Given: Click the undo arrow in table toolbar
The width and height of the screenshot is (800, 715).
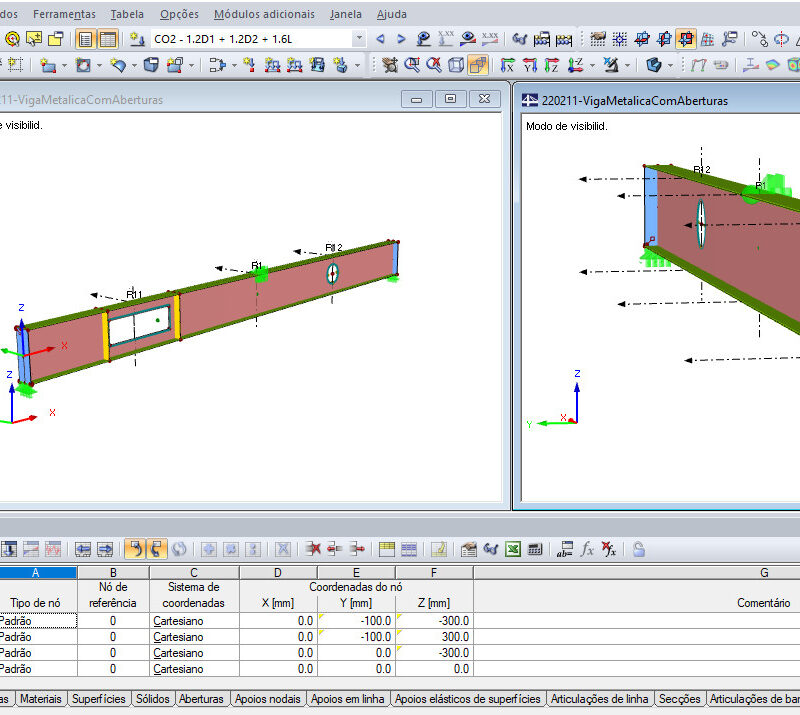Looking at the screenshot, I should coord(135,549).
